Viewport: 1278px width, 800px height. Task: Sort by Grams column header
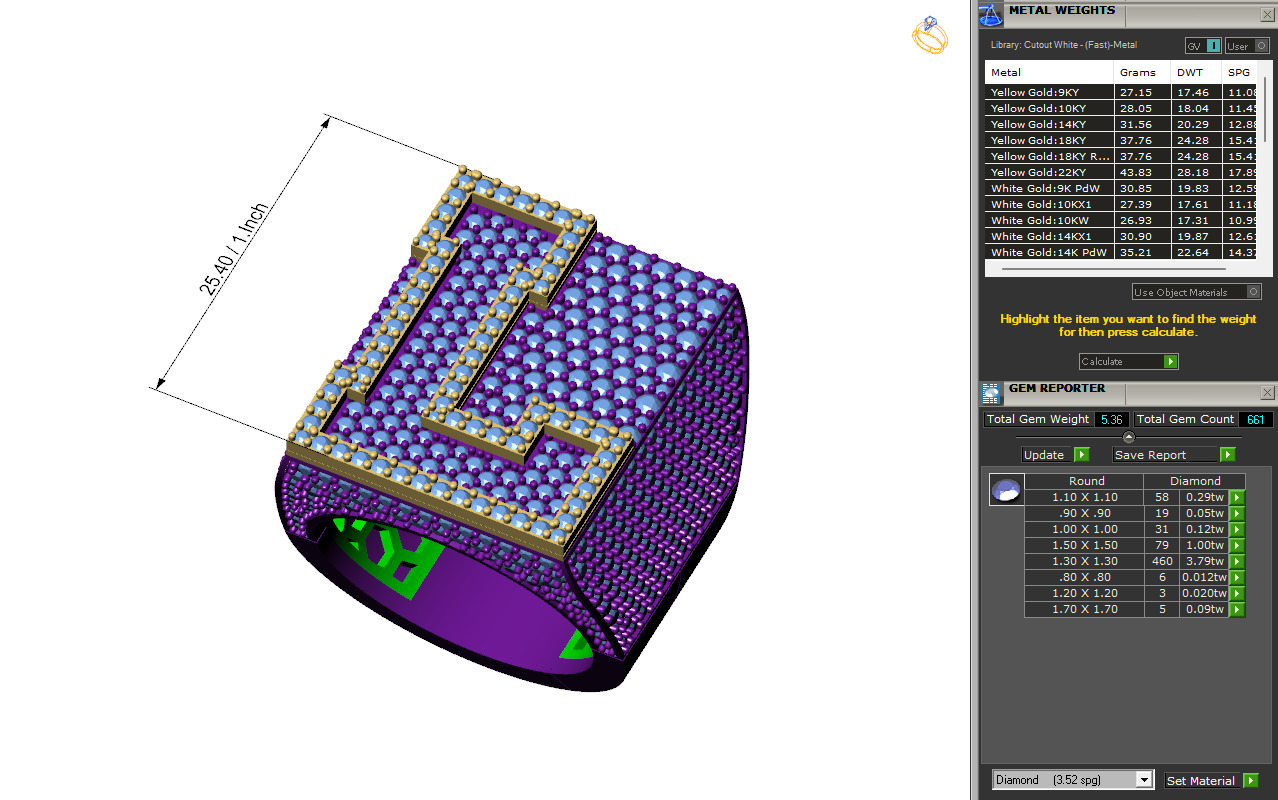1142,72
